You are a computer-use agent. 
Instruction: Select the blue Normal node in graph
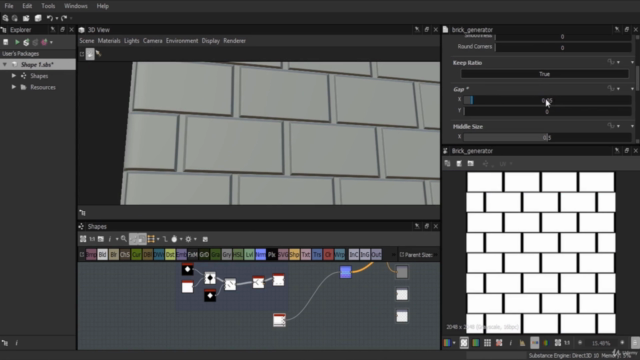coord(345,272)
